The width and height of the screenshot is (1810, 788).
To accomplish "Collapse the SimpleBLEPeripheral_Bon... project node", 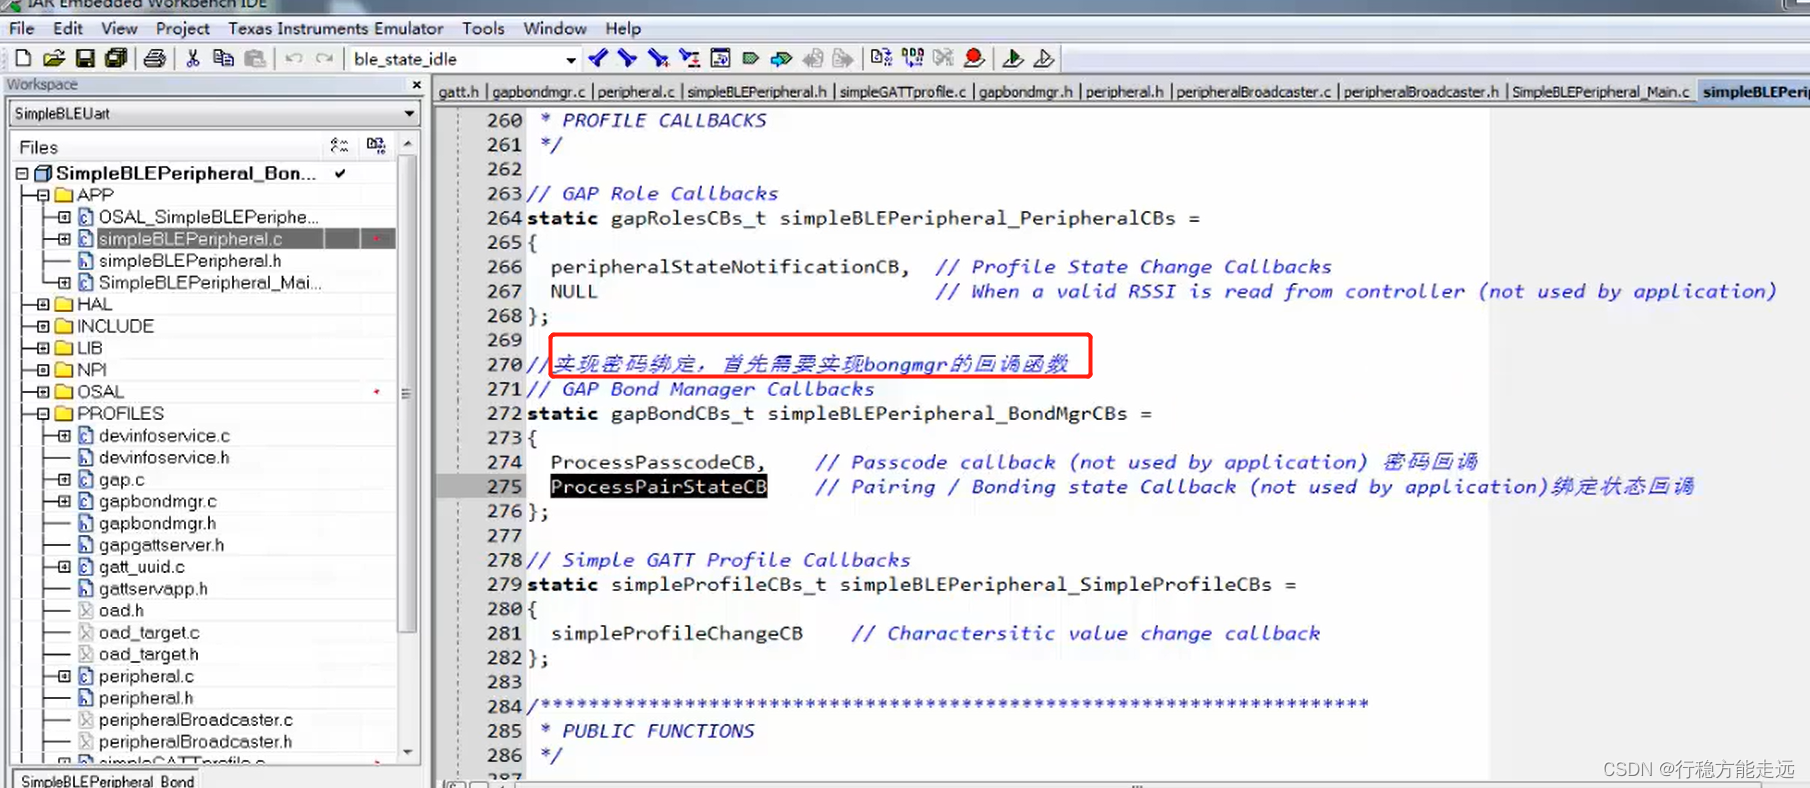I will [x=22, y=174].
